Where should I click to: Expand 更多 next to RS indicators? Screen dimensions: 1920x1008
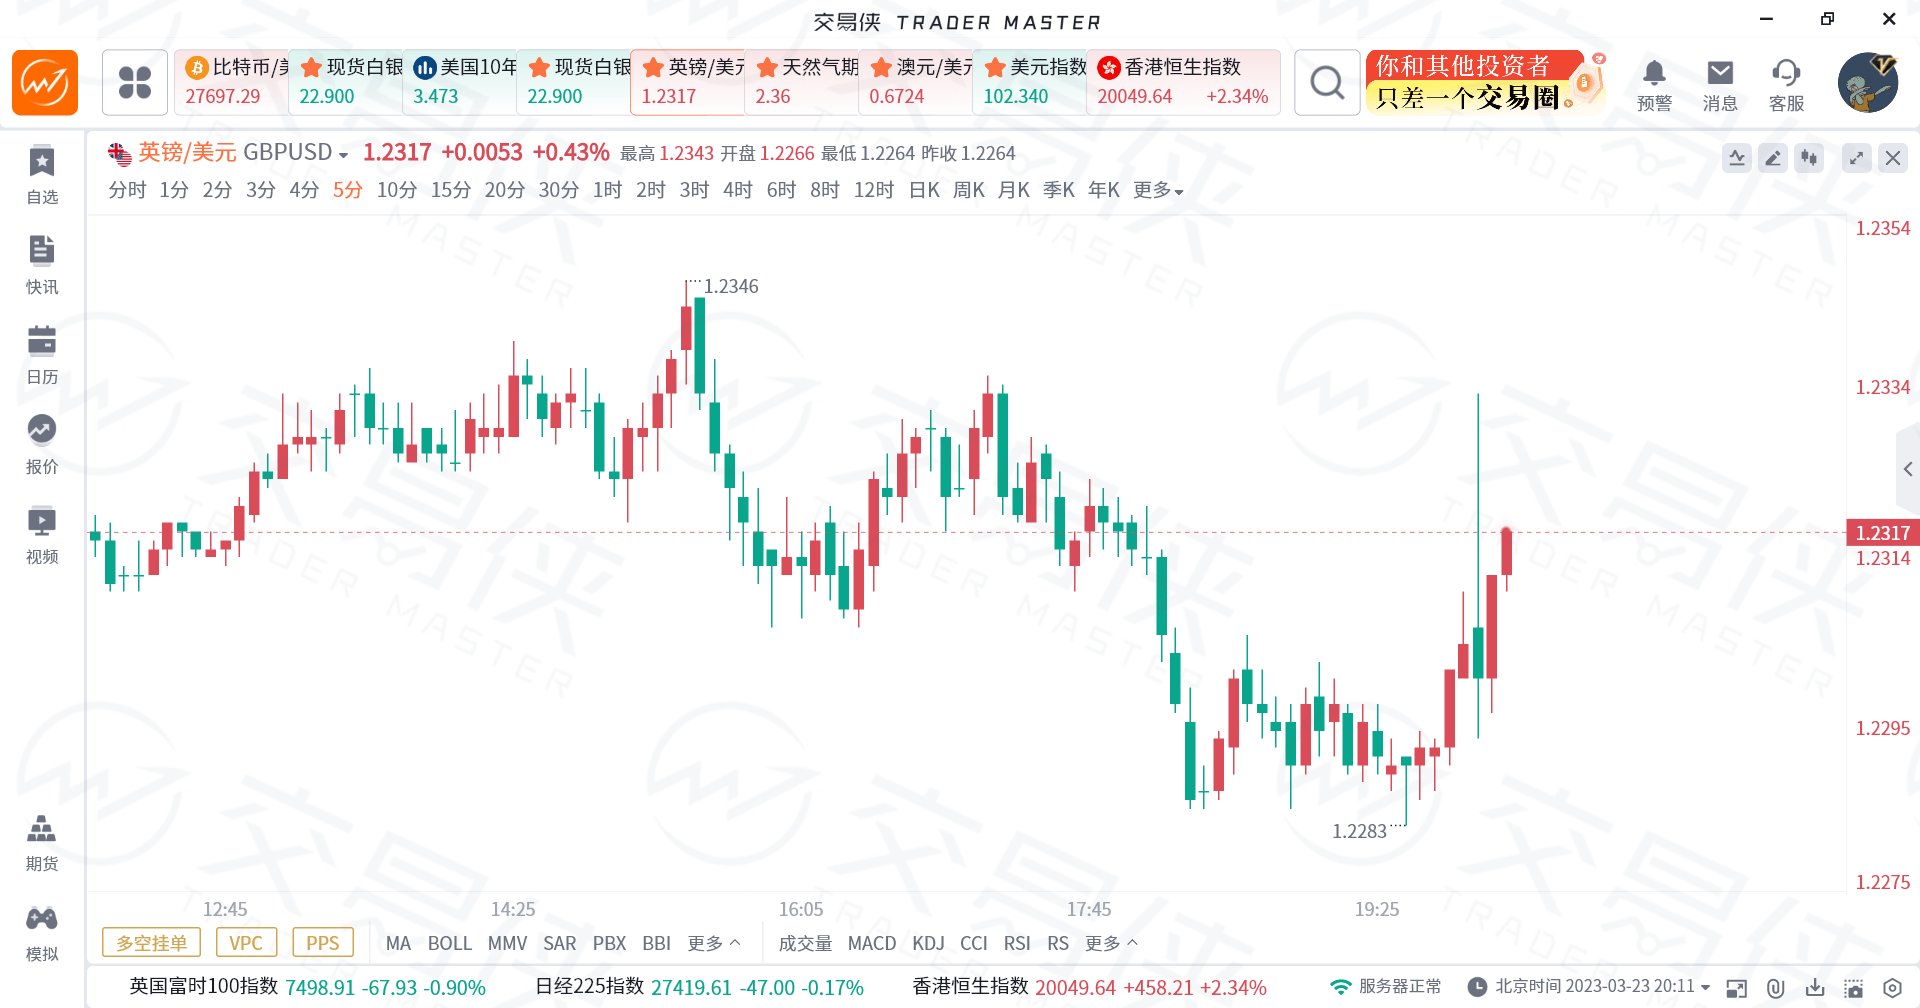(1112, 943)
